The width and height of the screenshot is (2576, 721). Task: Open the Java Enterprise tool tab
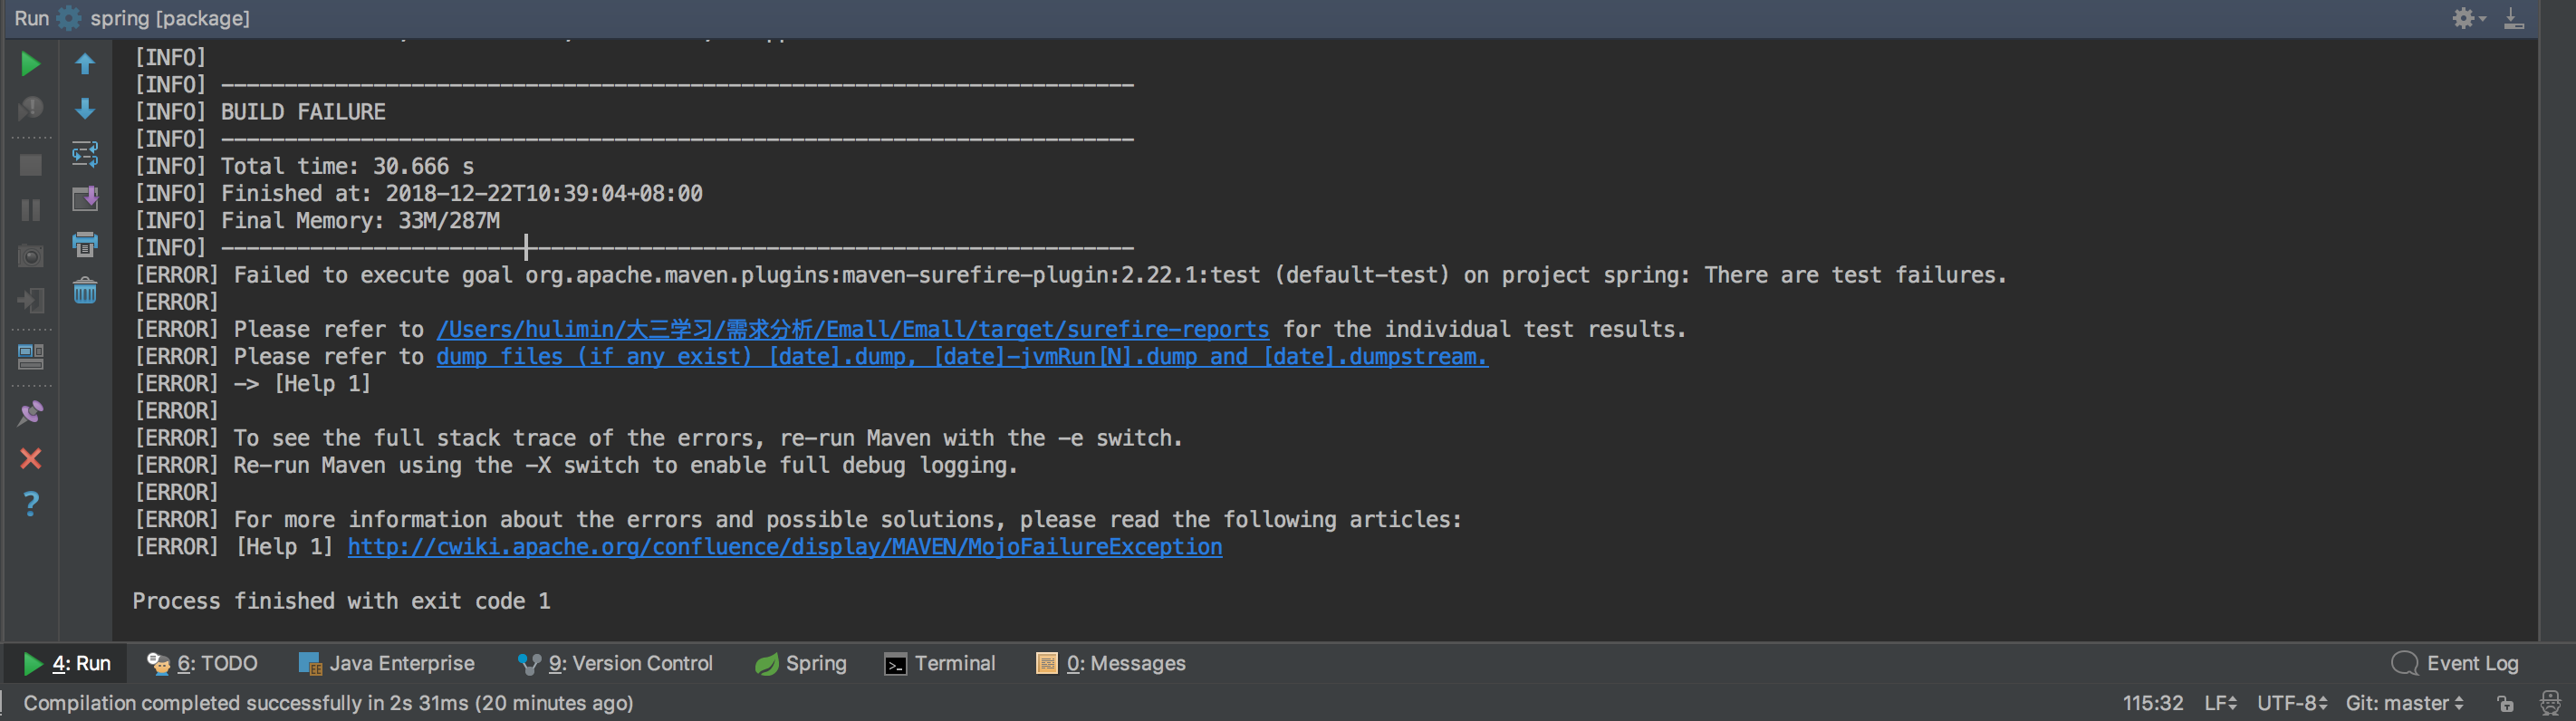click(x=386, y=663)
